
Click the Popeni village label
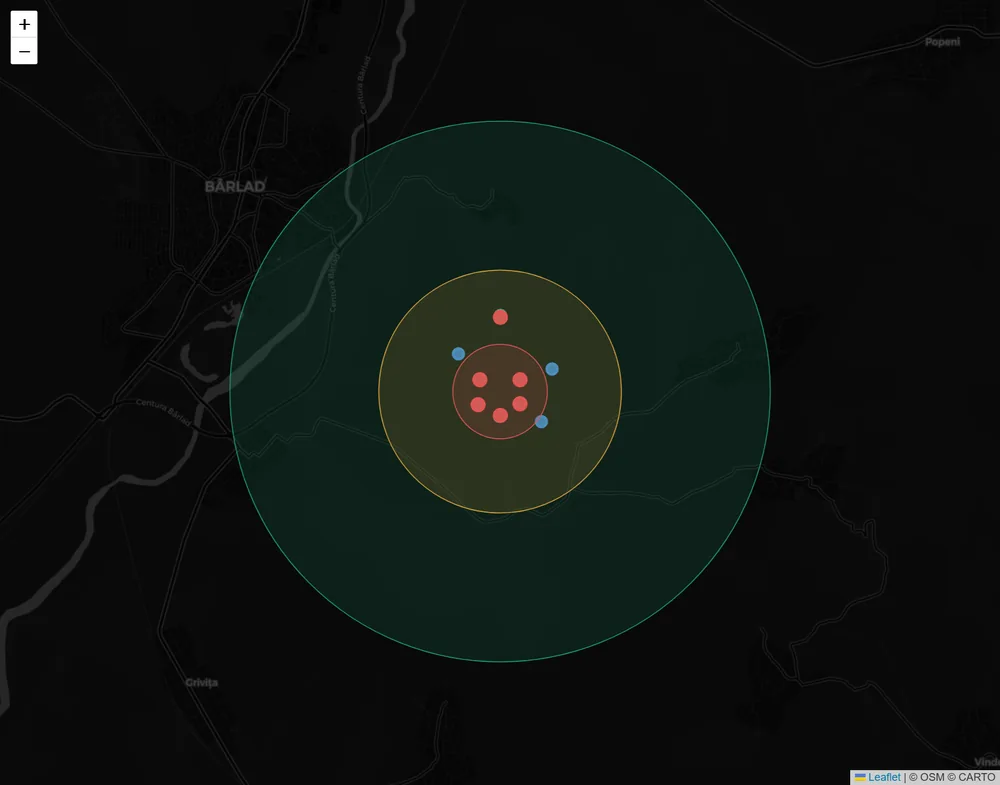(942, 42)
